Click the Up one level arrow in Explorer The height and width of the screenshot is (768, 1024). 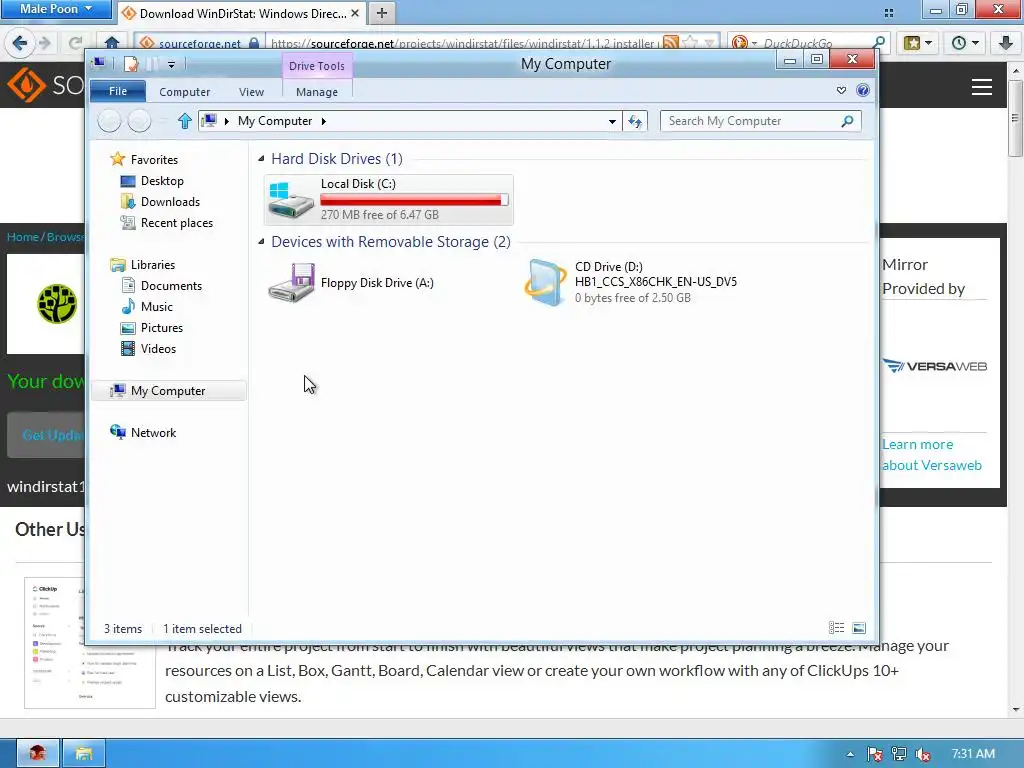(184, 121)
